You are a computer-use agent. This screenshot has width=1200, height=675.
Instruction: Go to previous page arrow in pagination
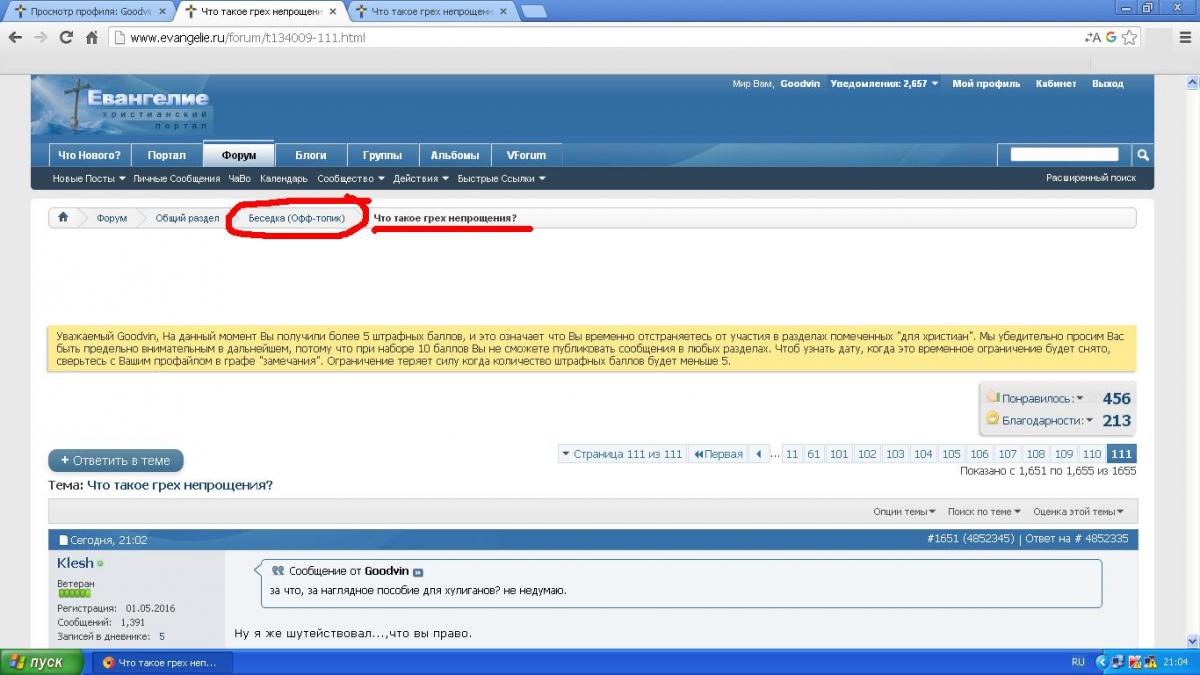click(x=760, y=454)
